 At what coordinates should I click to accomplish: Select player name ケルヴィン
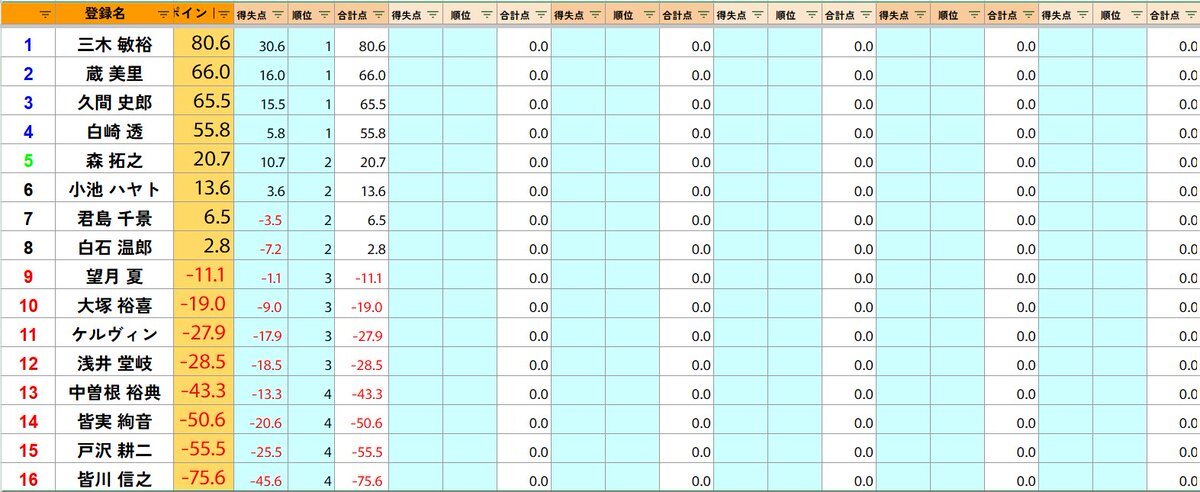(x=114, y=334)
